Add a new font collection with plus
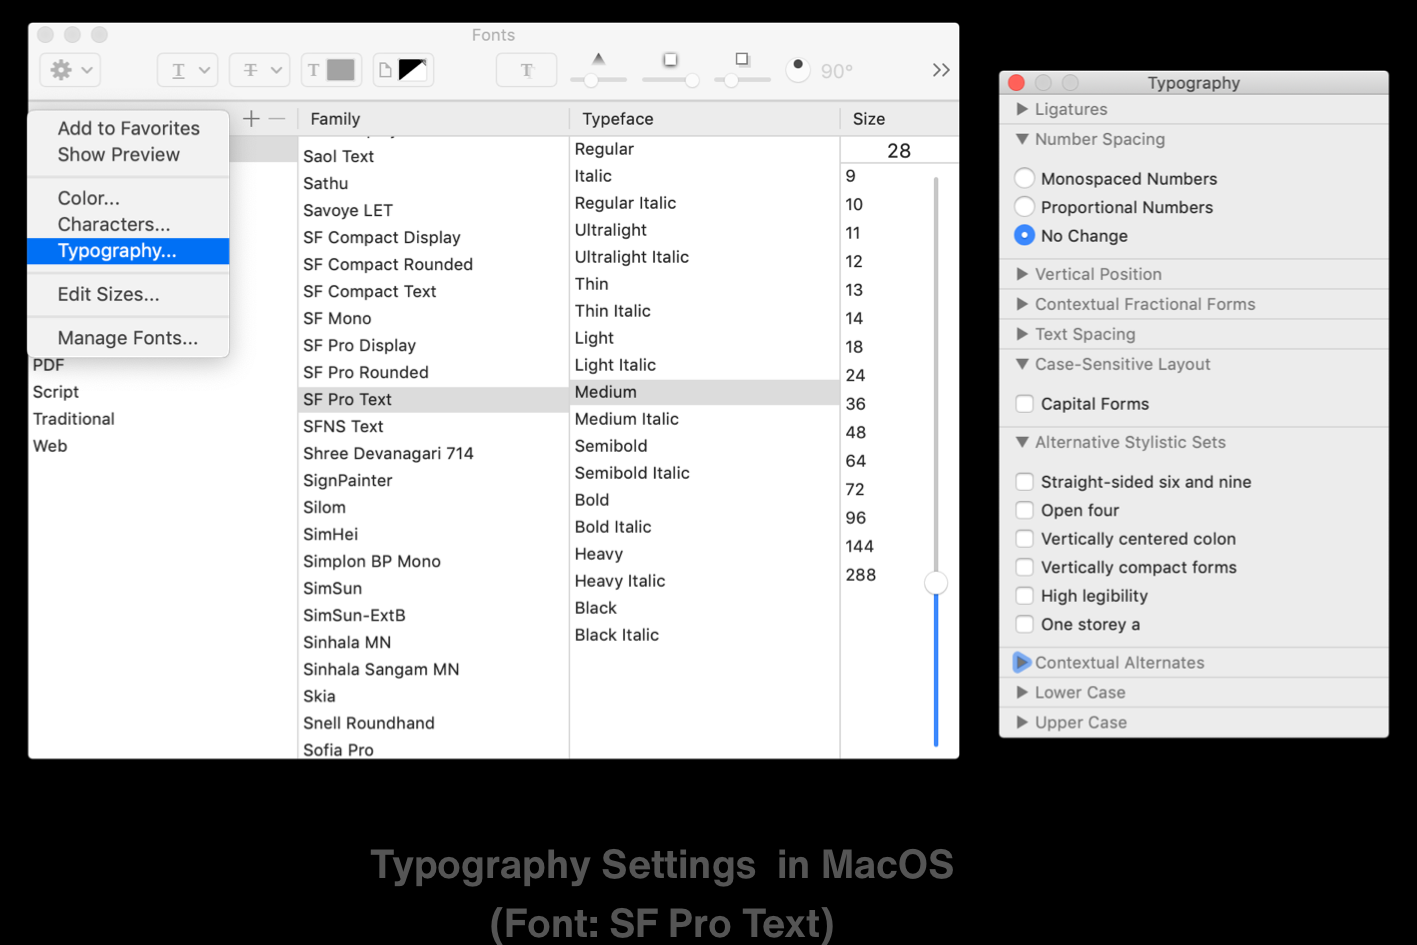This screenshot has height=945, width=1417. [250, 118]
